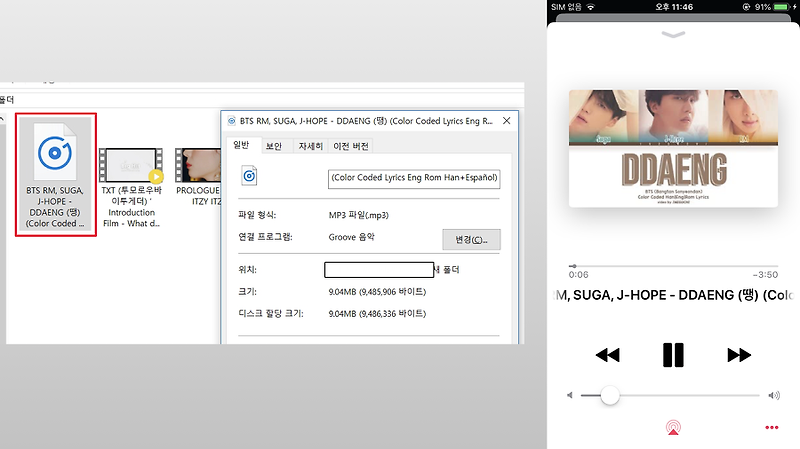Click the 9,486,336 바이트 disk size value
800x449 pixels.
392,314
